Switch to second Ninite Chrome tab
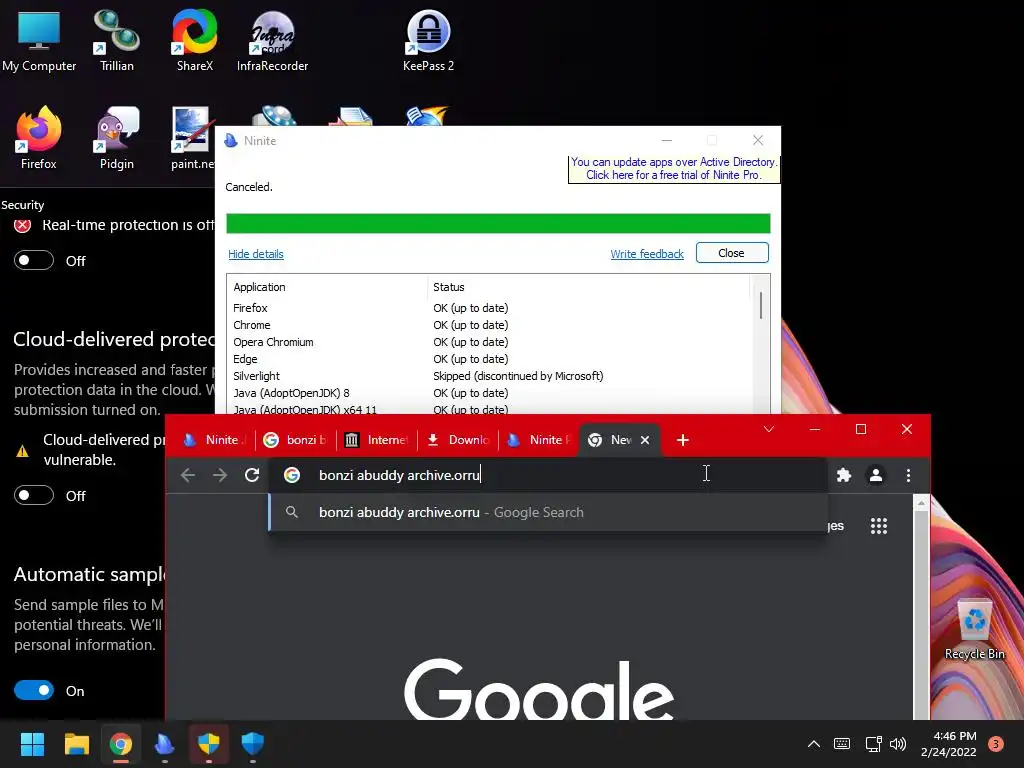The width and height of the screenshot is (1024, 768). pos(538,440)
